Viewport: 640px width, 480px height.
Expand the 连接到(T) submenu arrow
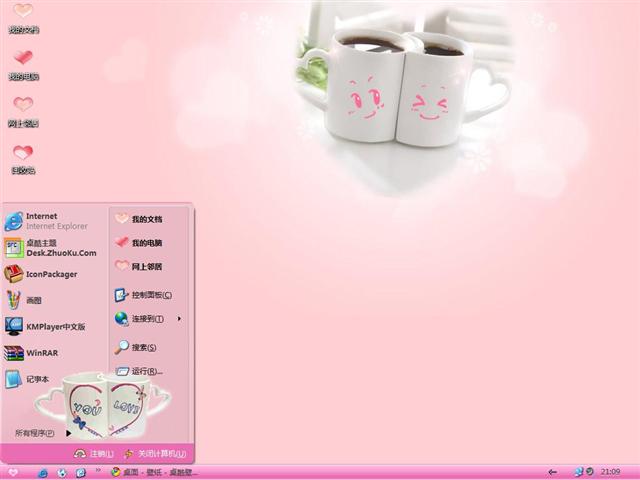[x=179, y=318]
